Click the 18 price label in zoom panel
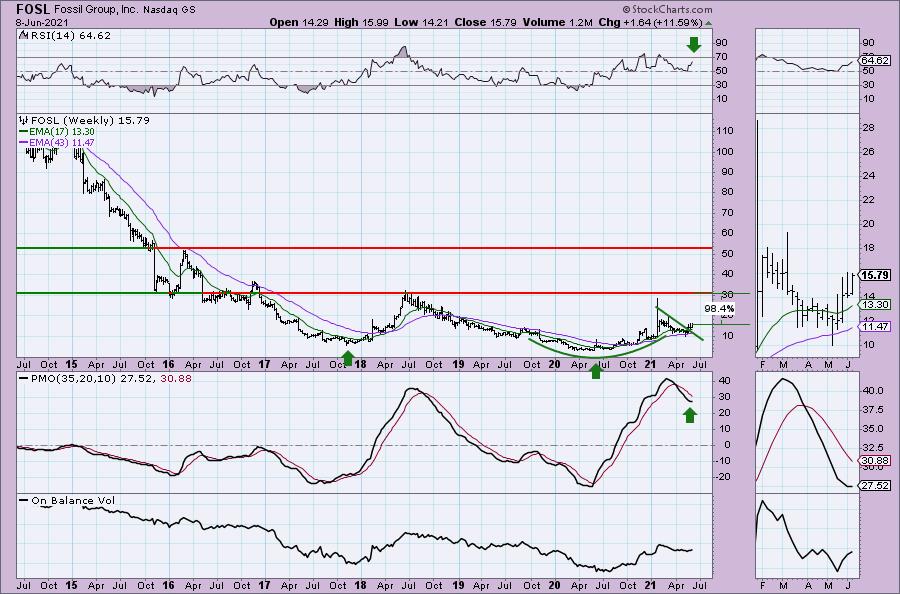 coord(868,248)
